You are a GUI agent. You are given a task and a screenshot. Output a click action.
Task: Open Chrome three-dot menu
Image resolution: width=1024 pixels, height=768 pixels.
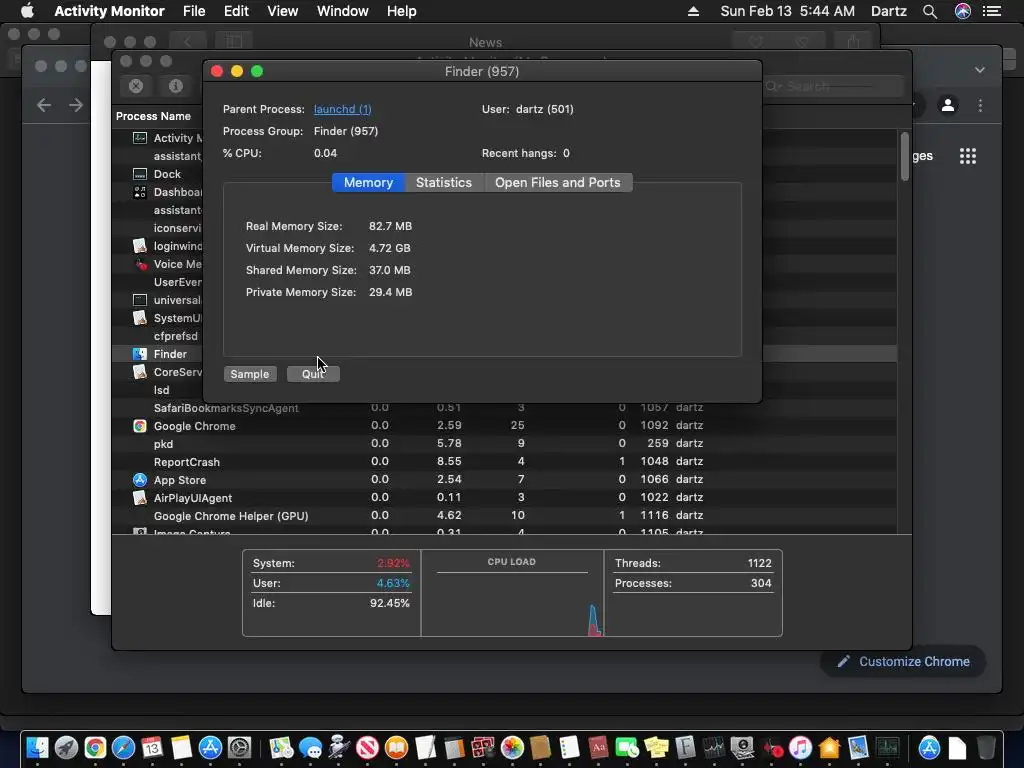coord(980,105)
